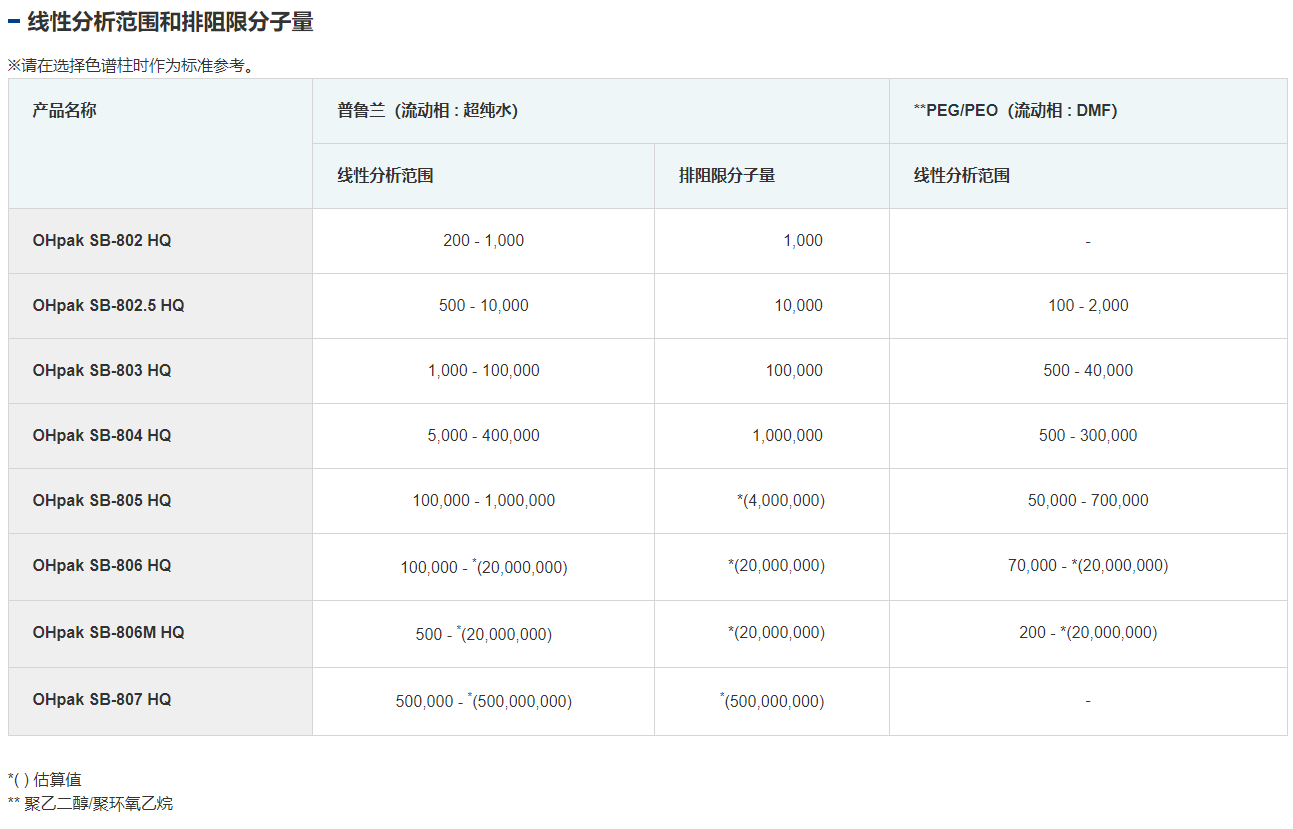The image size is (1293, 829).
Task: Click the 100 - 2,000 PEG/PEO cell
Action: (x=1088, y=306)
